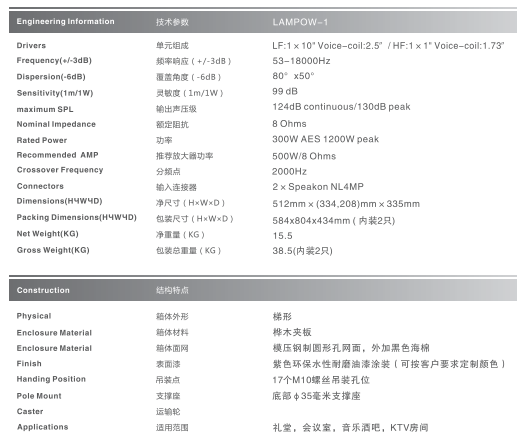Screen dimensions: 517x438
Task: Click the '单元组成' Chinese label
Action: (x=172, y=45)
